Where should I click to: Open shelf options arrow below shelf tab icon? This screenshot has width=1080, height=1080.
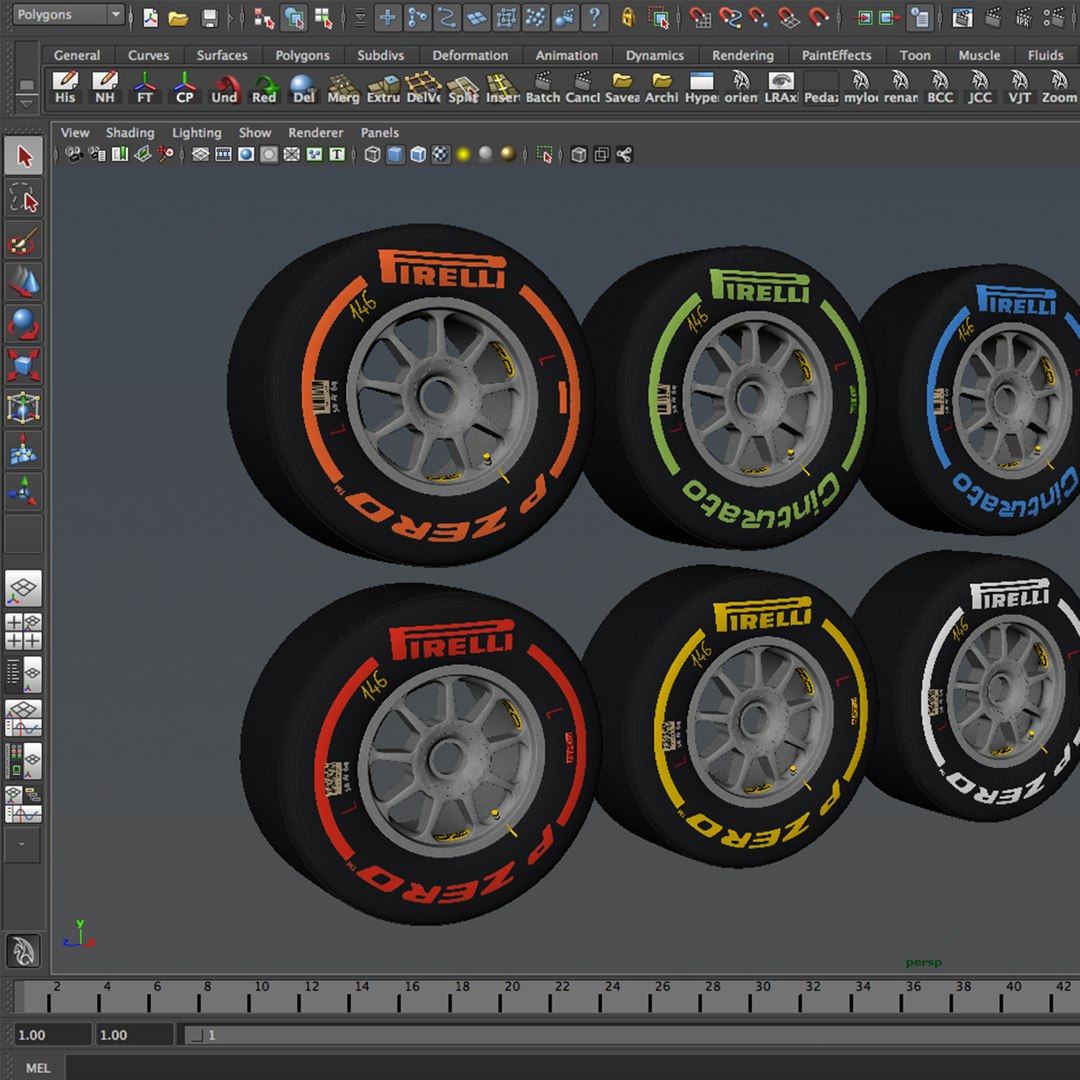pos(26,104)
